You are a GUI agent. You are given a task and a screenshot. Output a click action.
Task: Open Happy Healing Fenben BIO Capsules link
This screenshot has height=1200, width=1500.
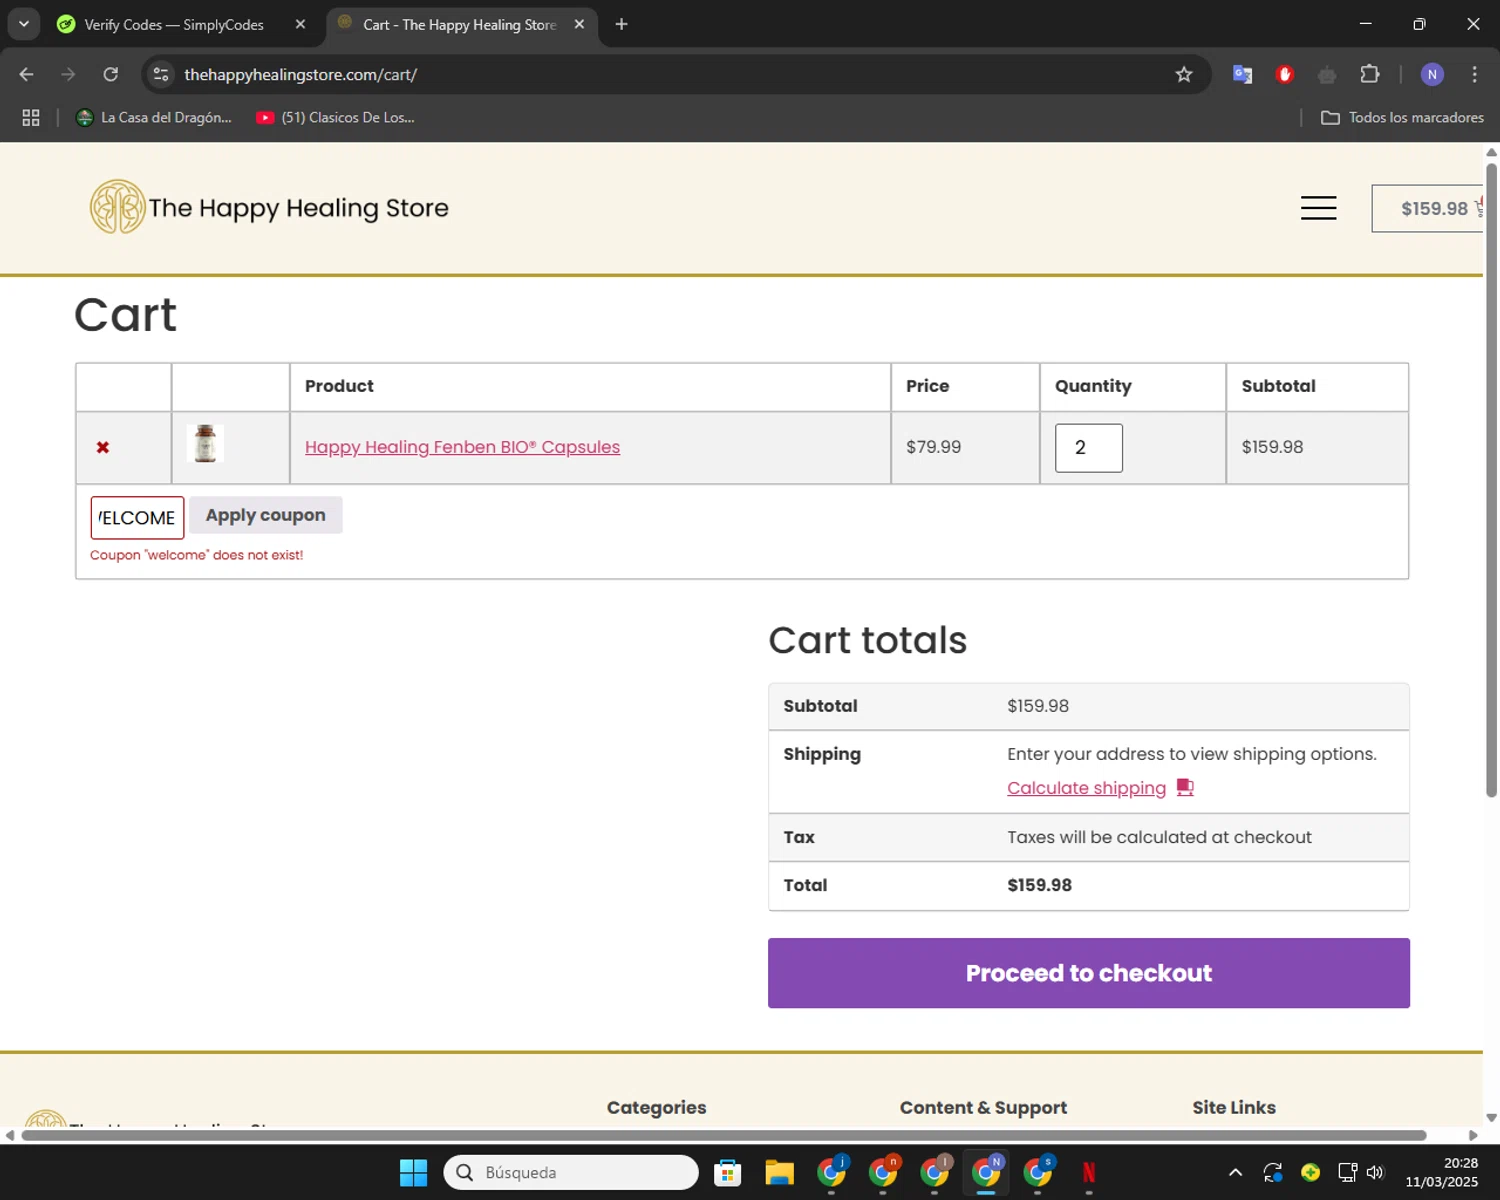tap(462, 447)
